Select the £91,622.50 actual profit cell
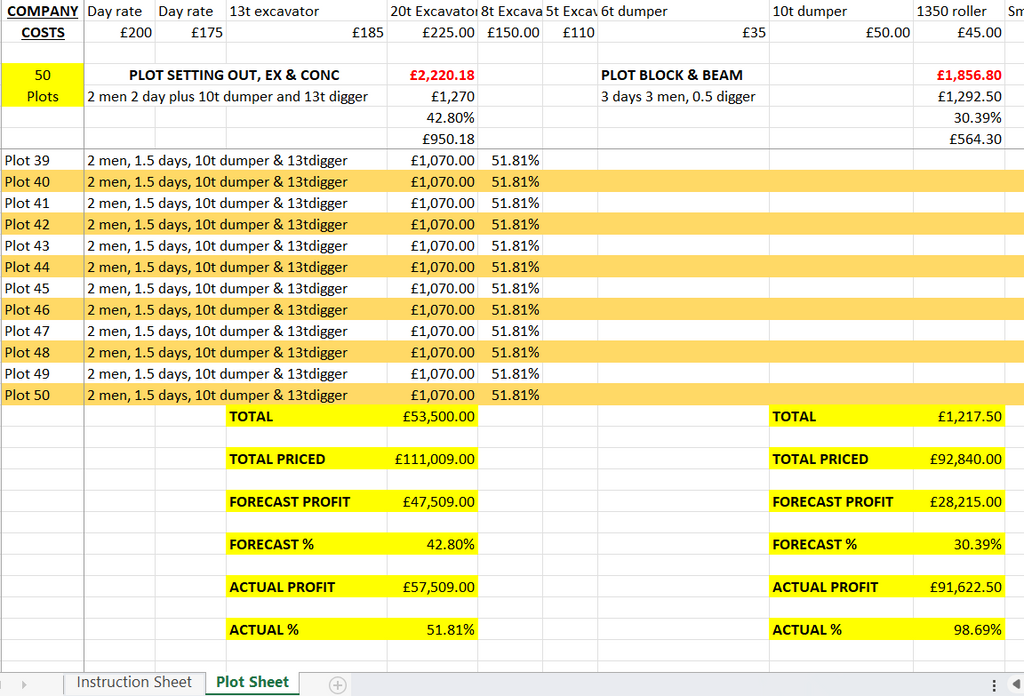Viewport: 1024px width, 696px height. click(x=959, y=587)
